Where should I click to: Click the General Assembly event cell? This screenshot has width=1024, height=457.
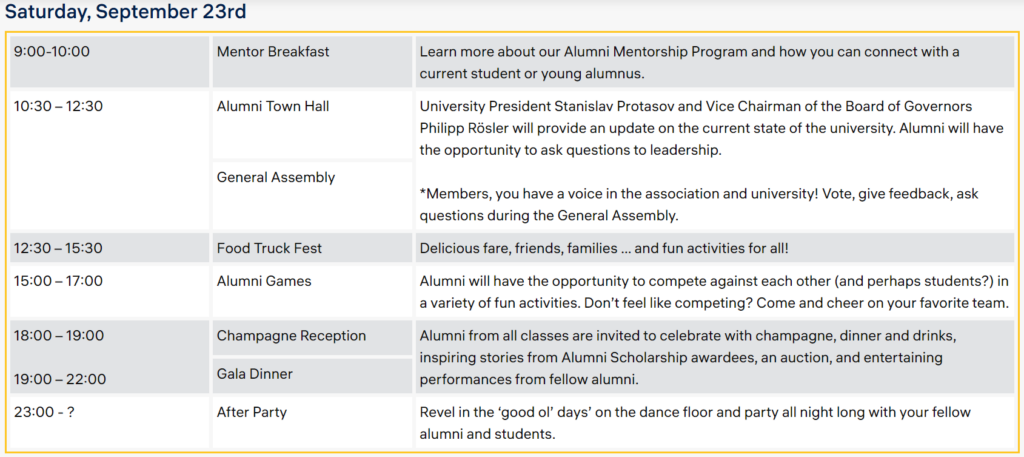[x=312, y=196]
